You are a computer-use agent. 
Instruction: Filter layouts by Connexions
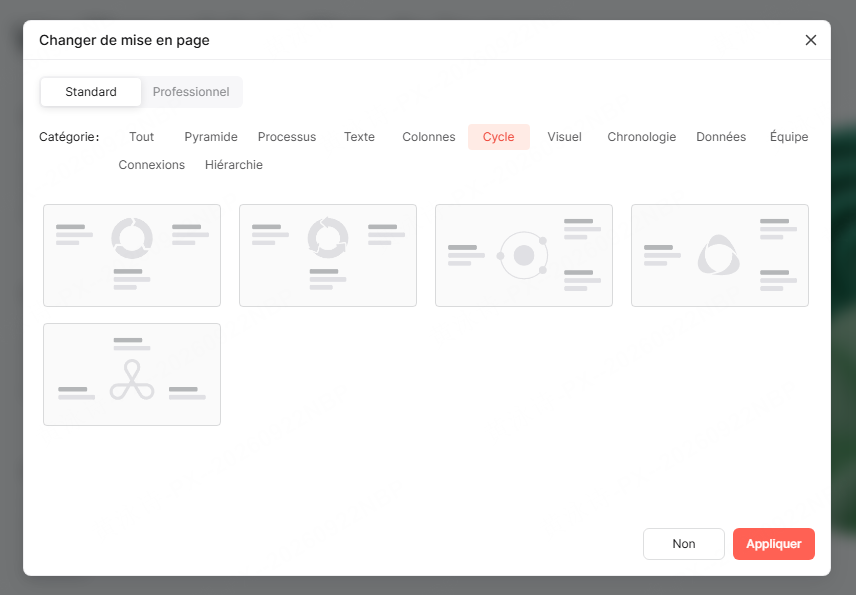[152, 165]
